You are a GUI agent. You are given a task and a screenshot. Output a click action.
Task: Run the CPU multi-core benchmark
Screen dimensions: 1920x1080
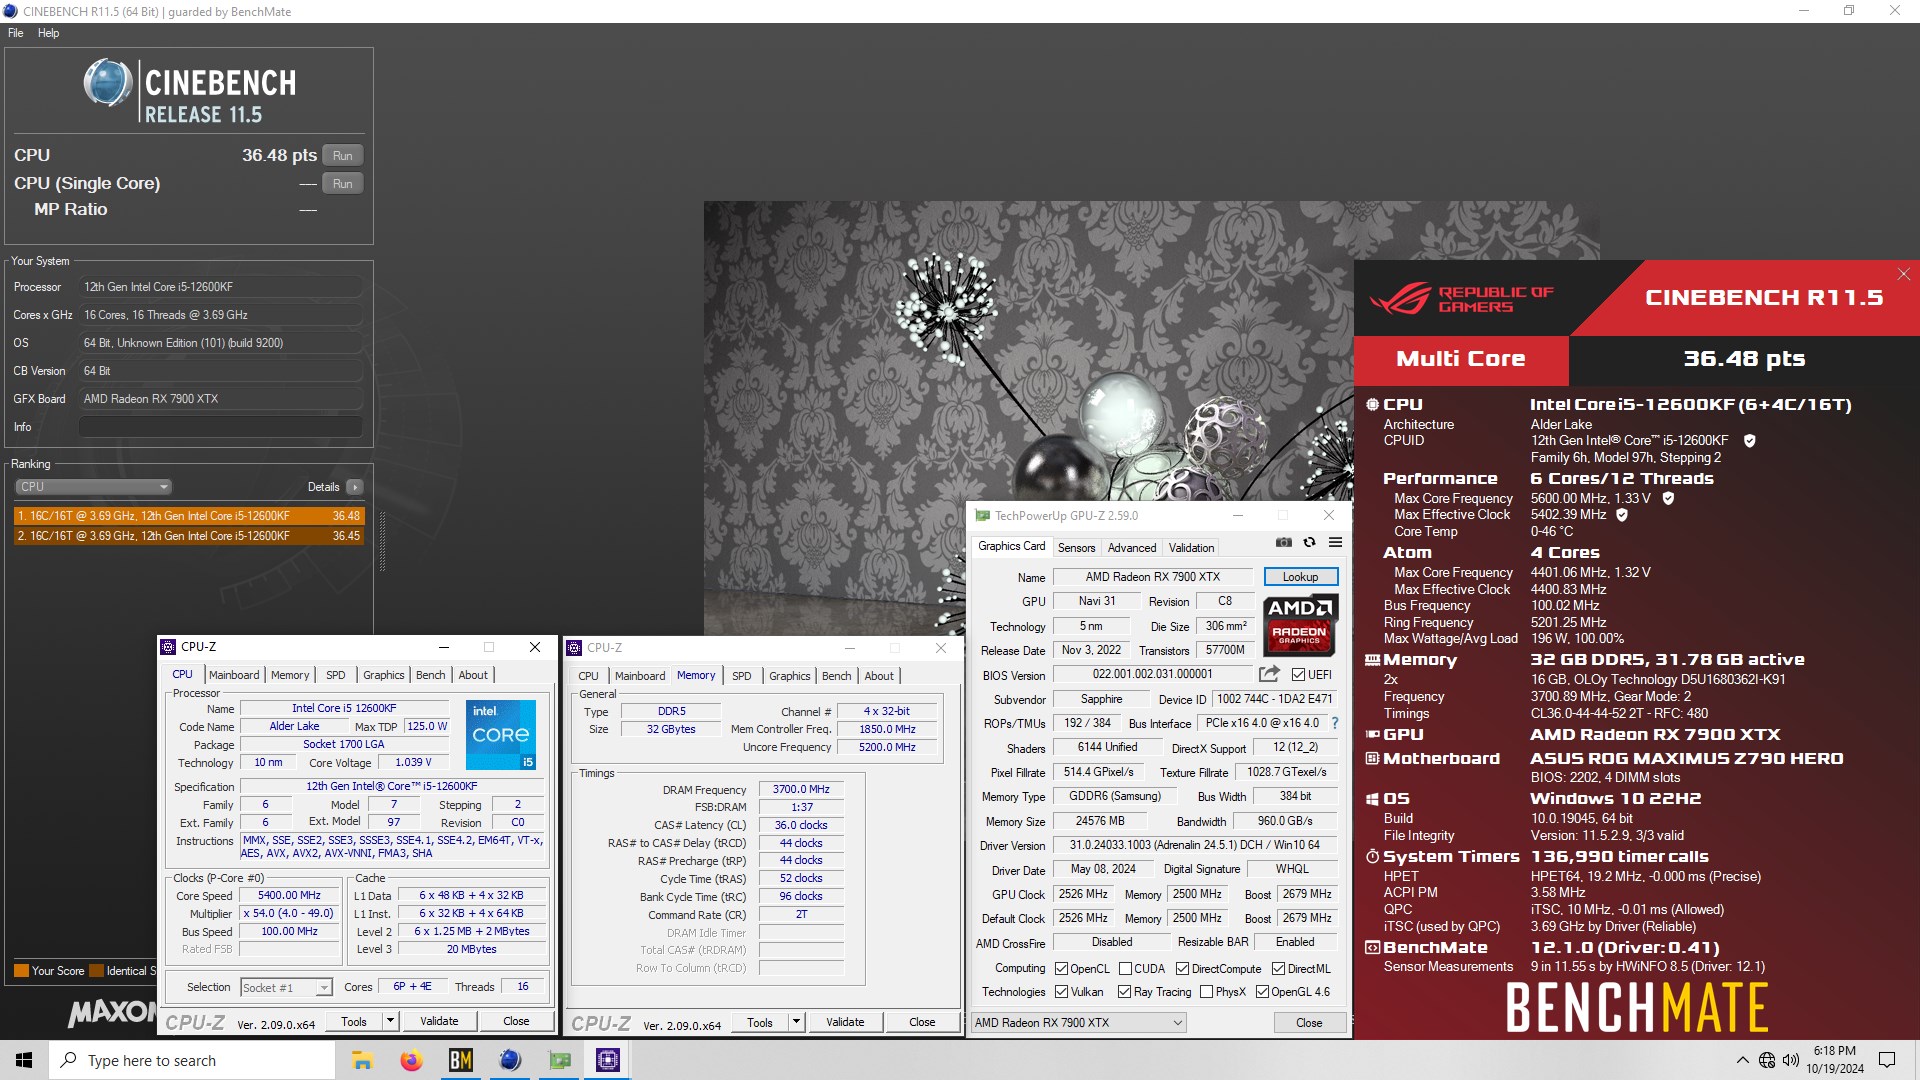tap(343, 156)
